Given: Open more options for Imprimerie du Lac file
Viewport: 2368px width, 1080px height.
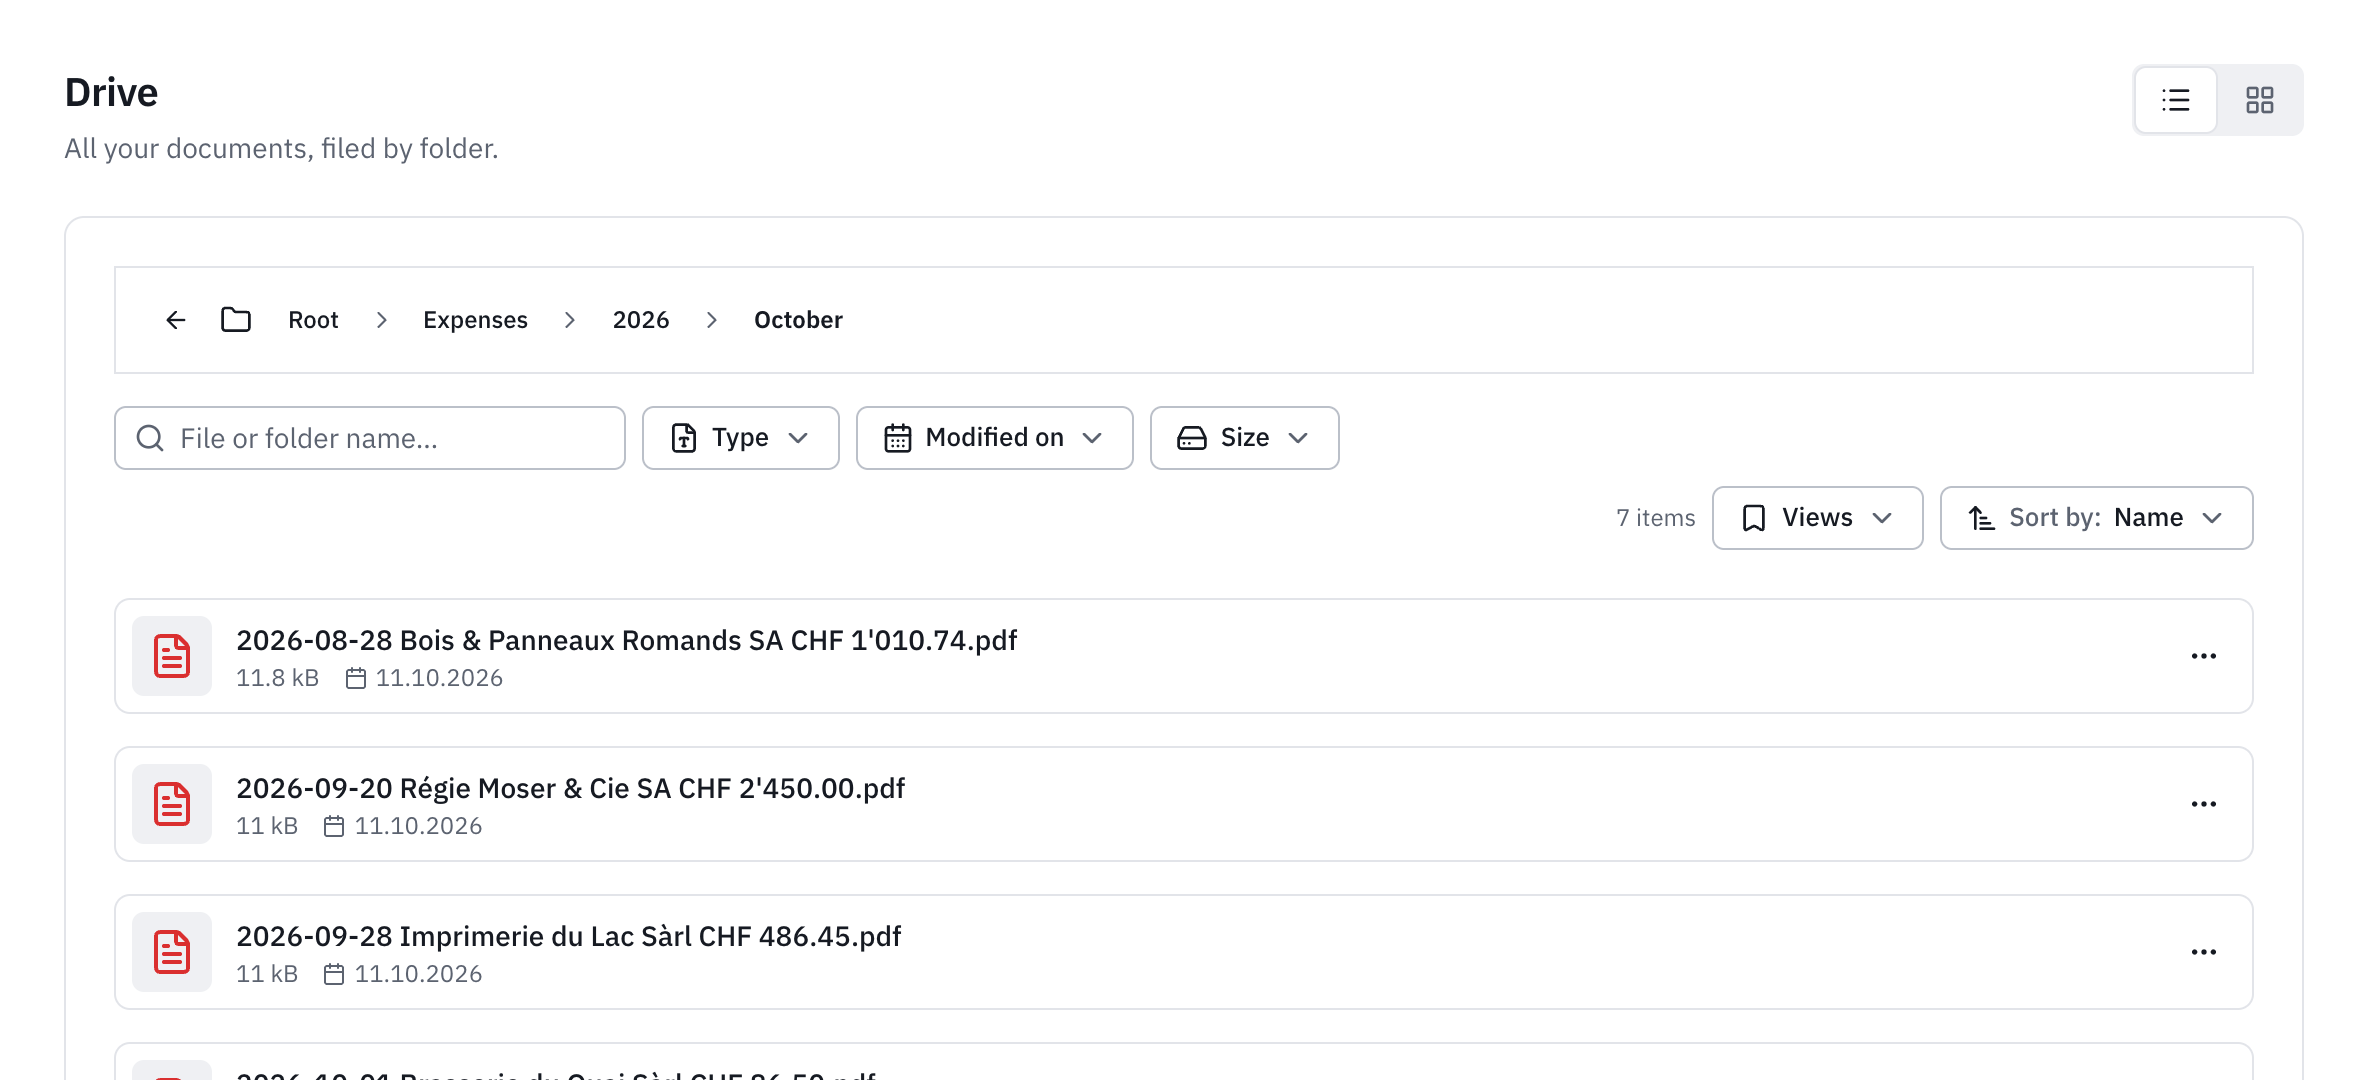Looking at the screenshot, I should click(x=2204, y=952).
